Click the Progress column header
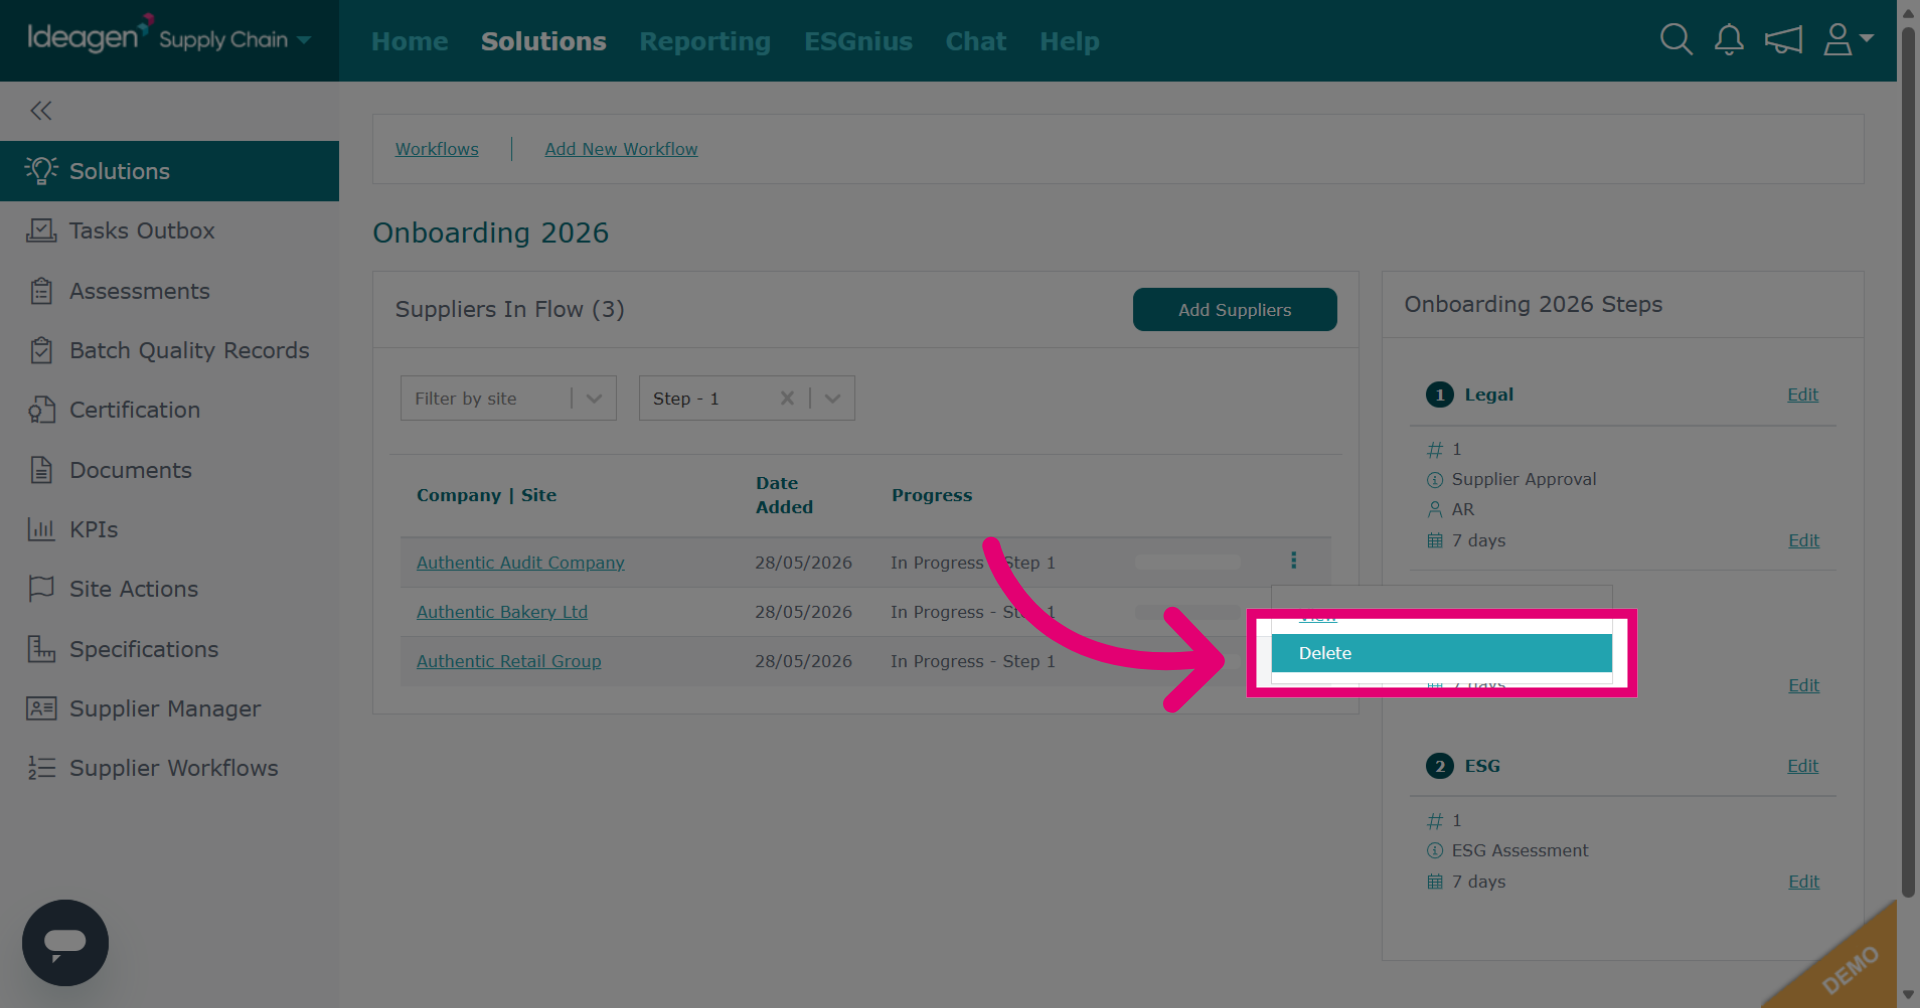 click(x=931, y=495)
